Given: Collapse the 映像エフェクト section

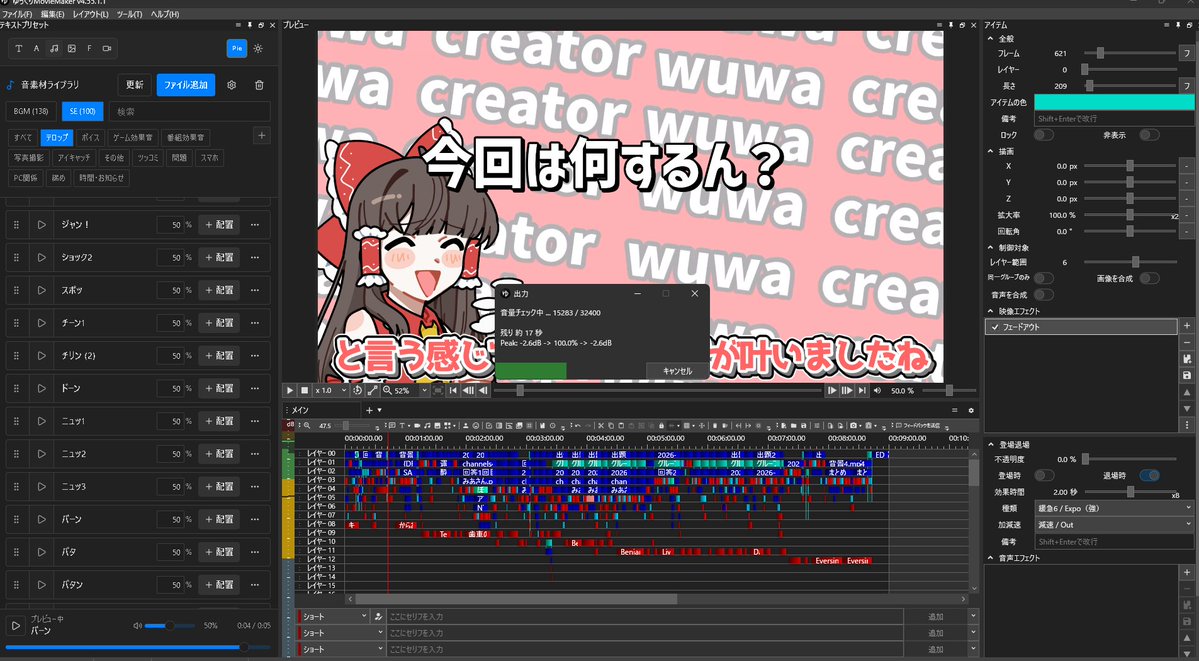Looking at the screenshot, I should pos(991,311).
